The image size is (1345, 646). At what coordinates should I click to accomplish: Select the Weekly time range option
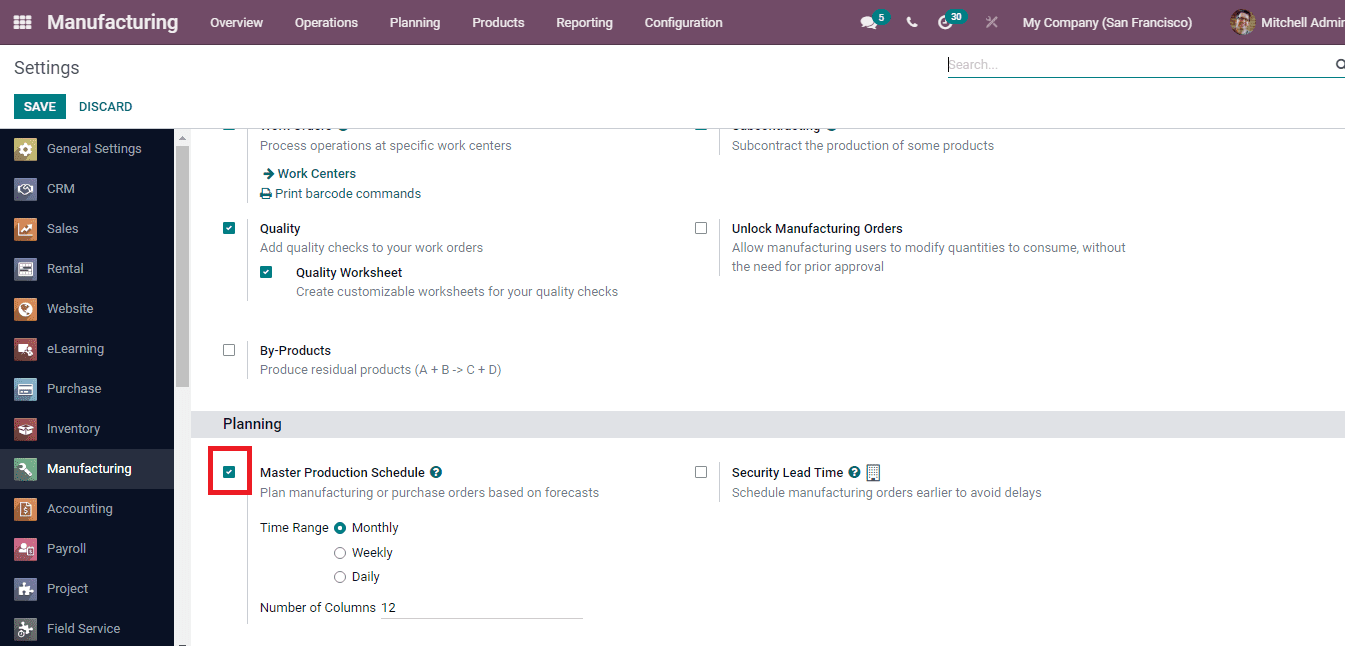point(340,552)
